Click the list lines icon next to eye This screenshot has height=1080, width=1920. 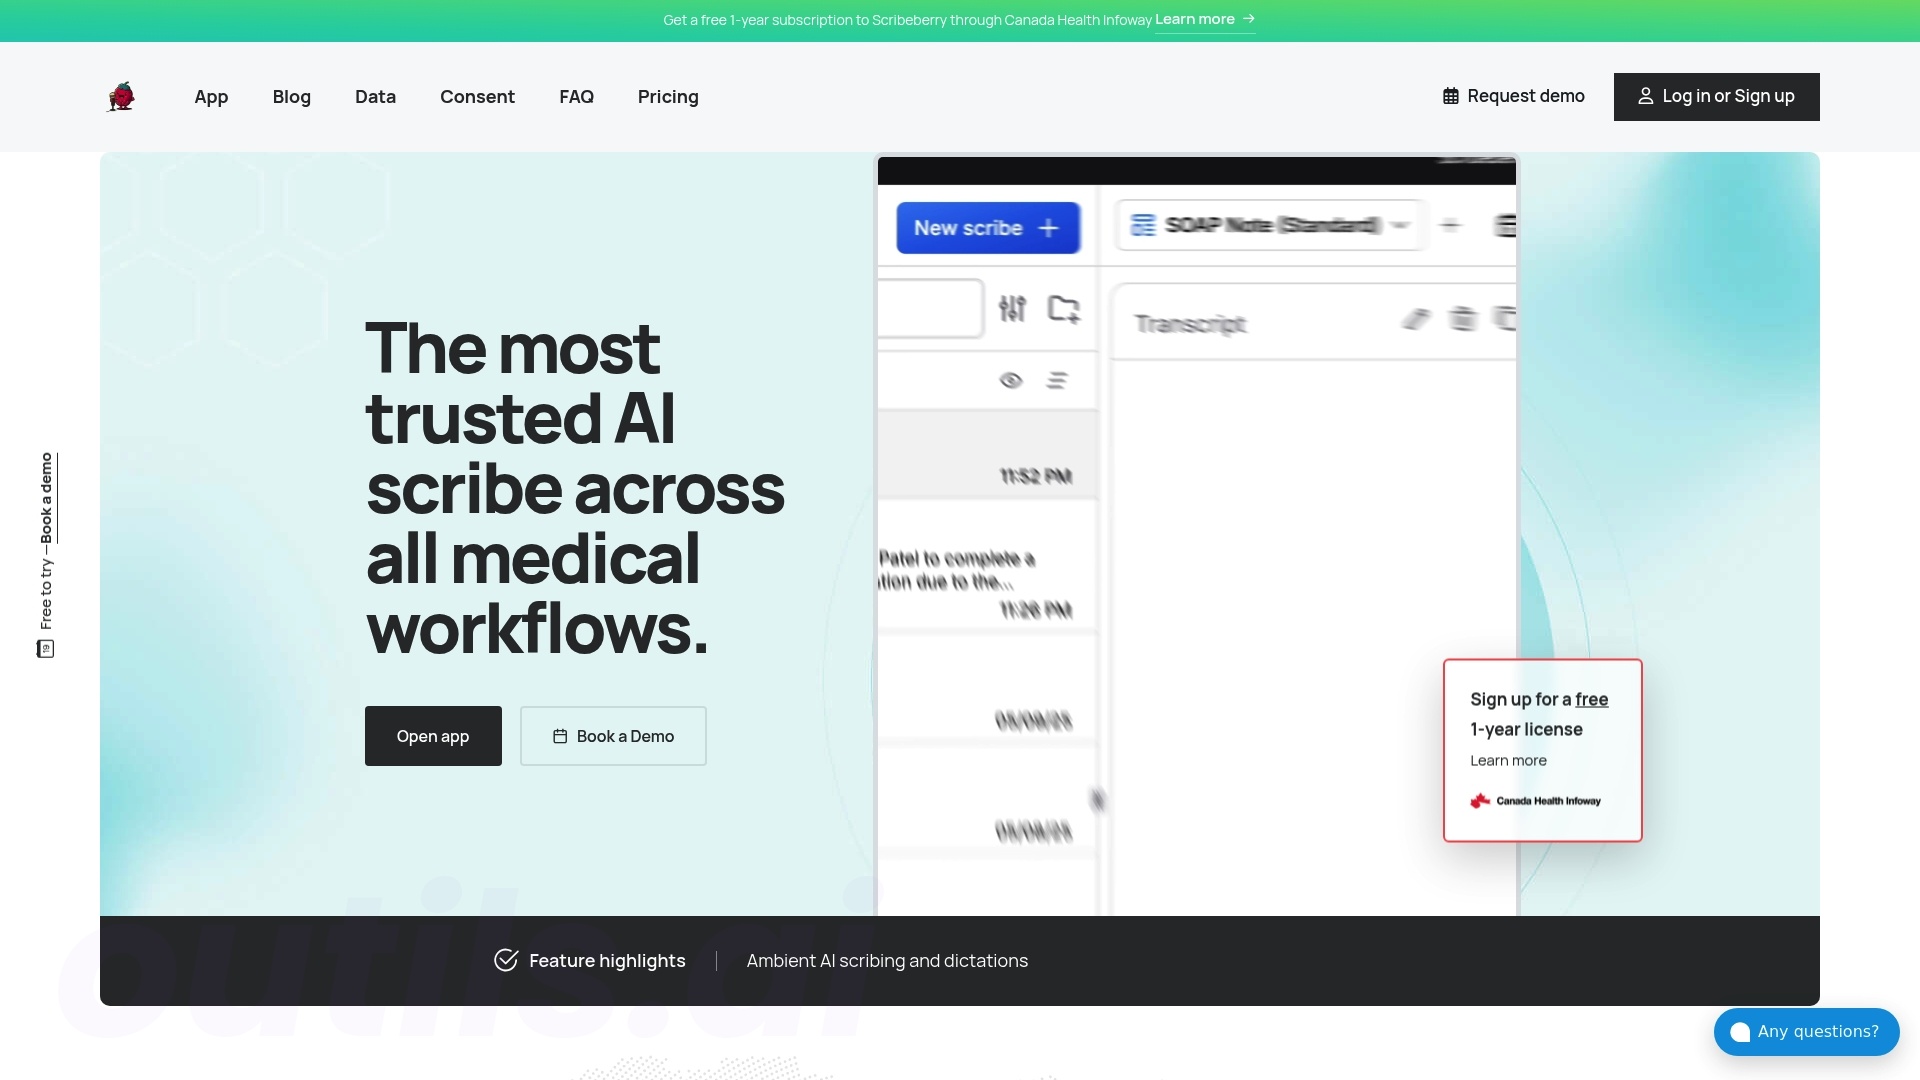coord(1057,381)
